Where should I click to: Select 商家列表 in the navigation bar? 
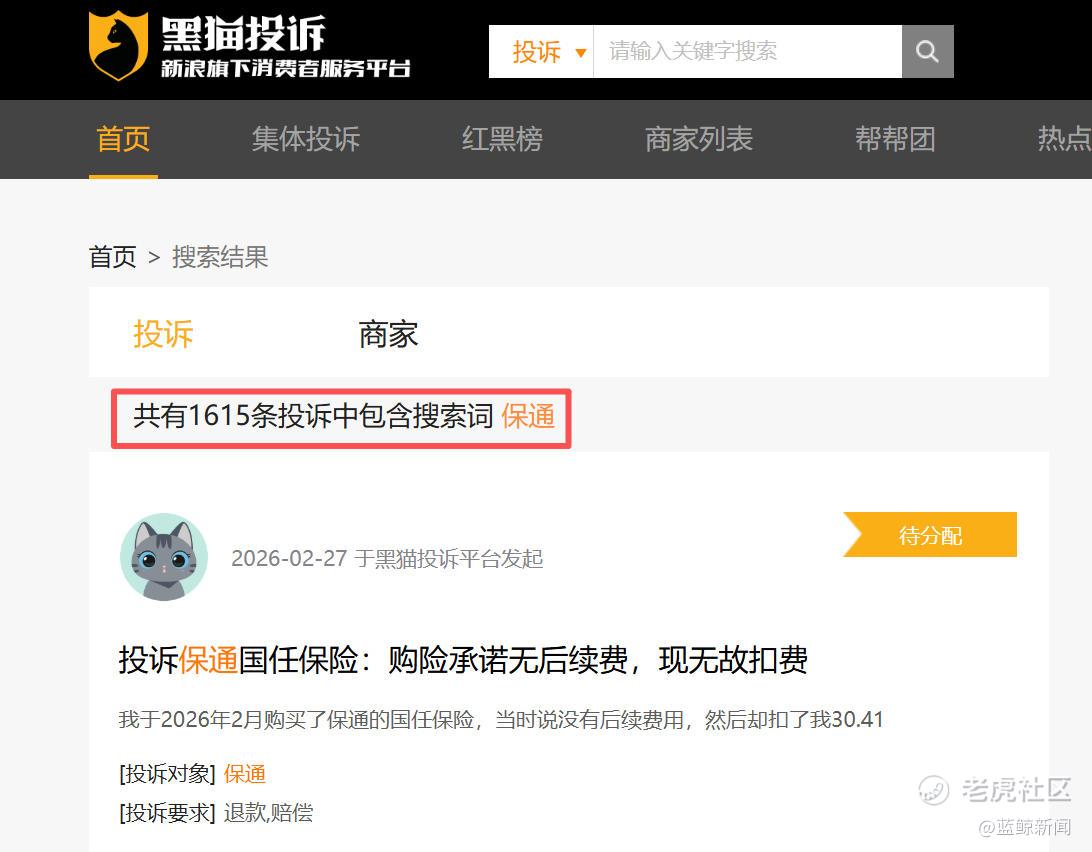[699, 139]
